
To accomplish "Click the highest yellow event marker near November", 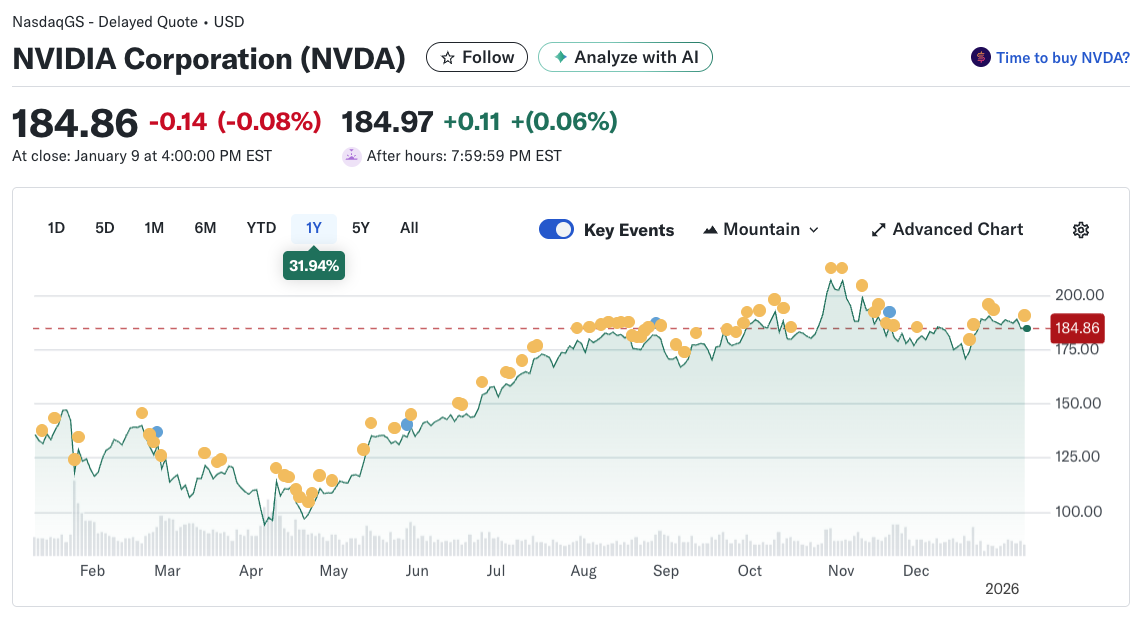I will (x=832, y=267).
